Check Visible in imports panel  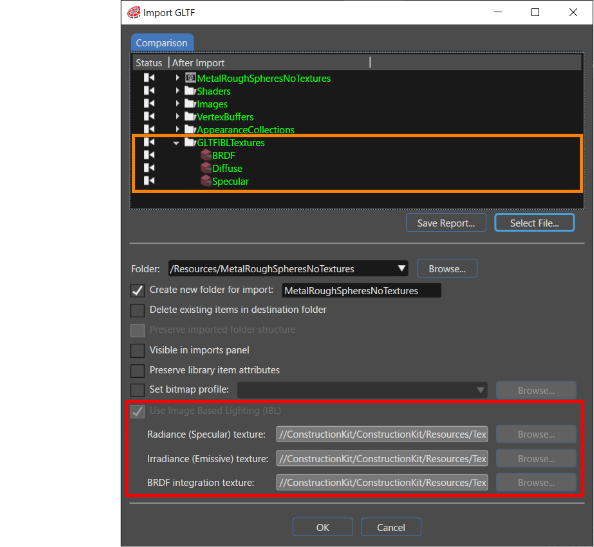click(x=137, y=350)
